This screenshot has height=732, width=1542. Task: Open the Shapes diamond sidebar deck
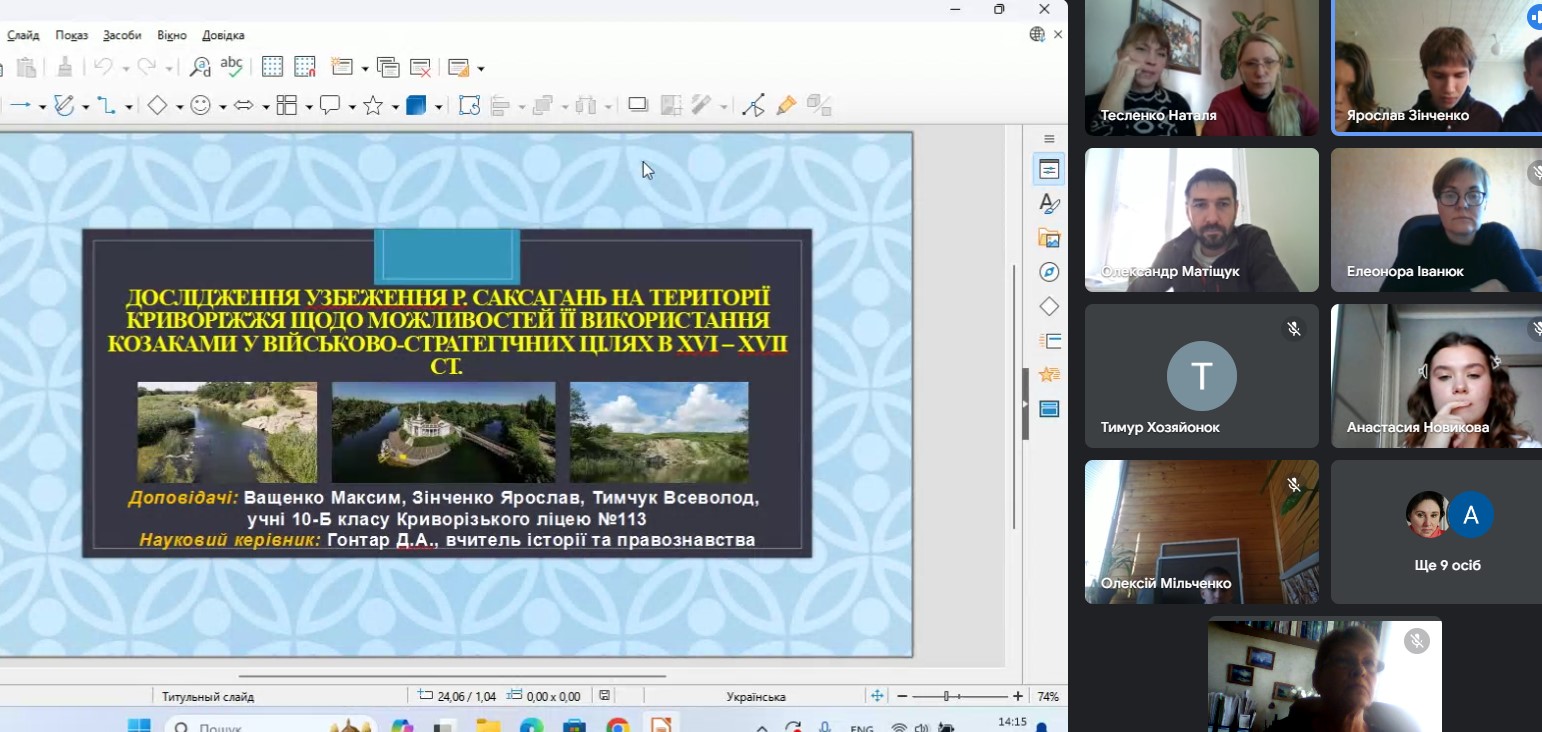click(1049, 306)
